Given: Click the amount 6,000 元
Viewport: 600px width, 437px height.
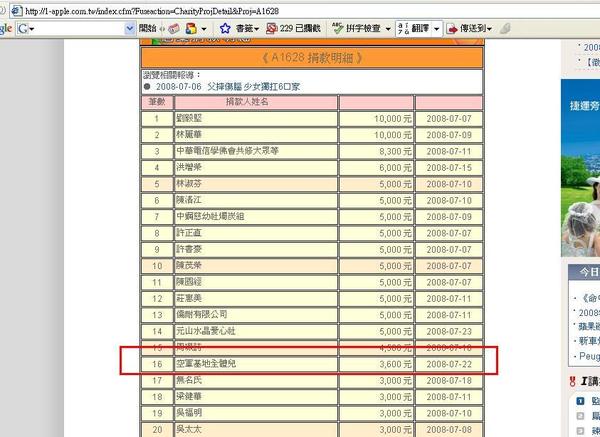Looking at the screenshot, I should click(395, 168).
